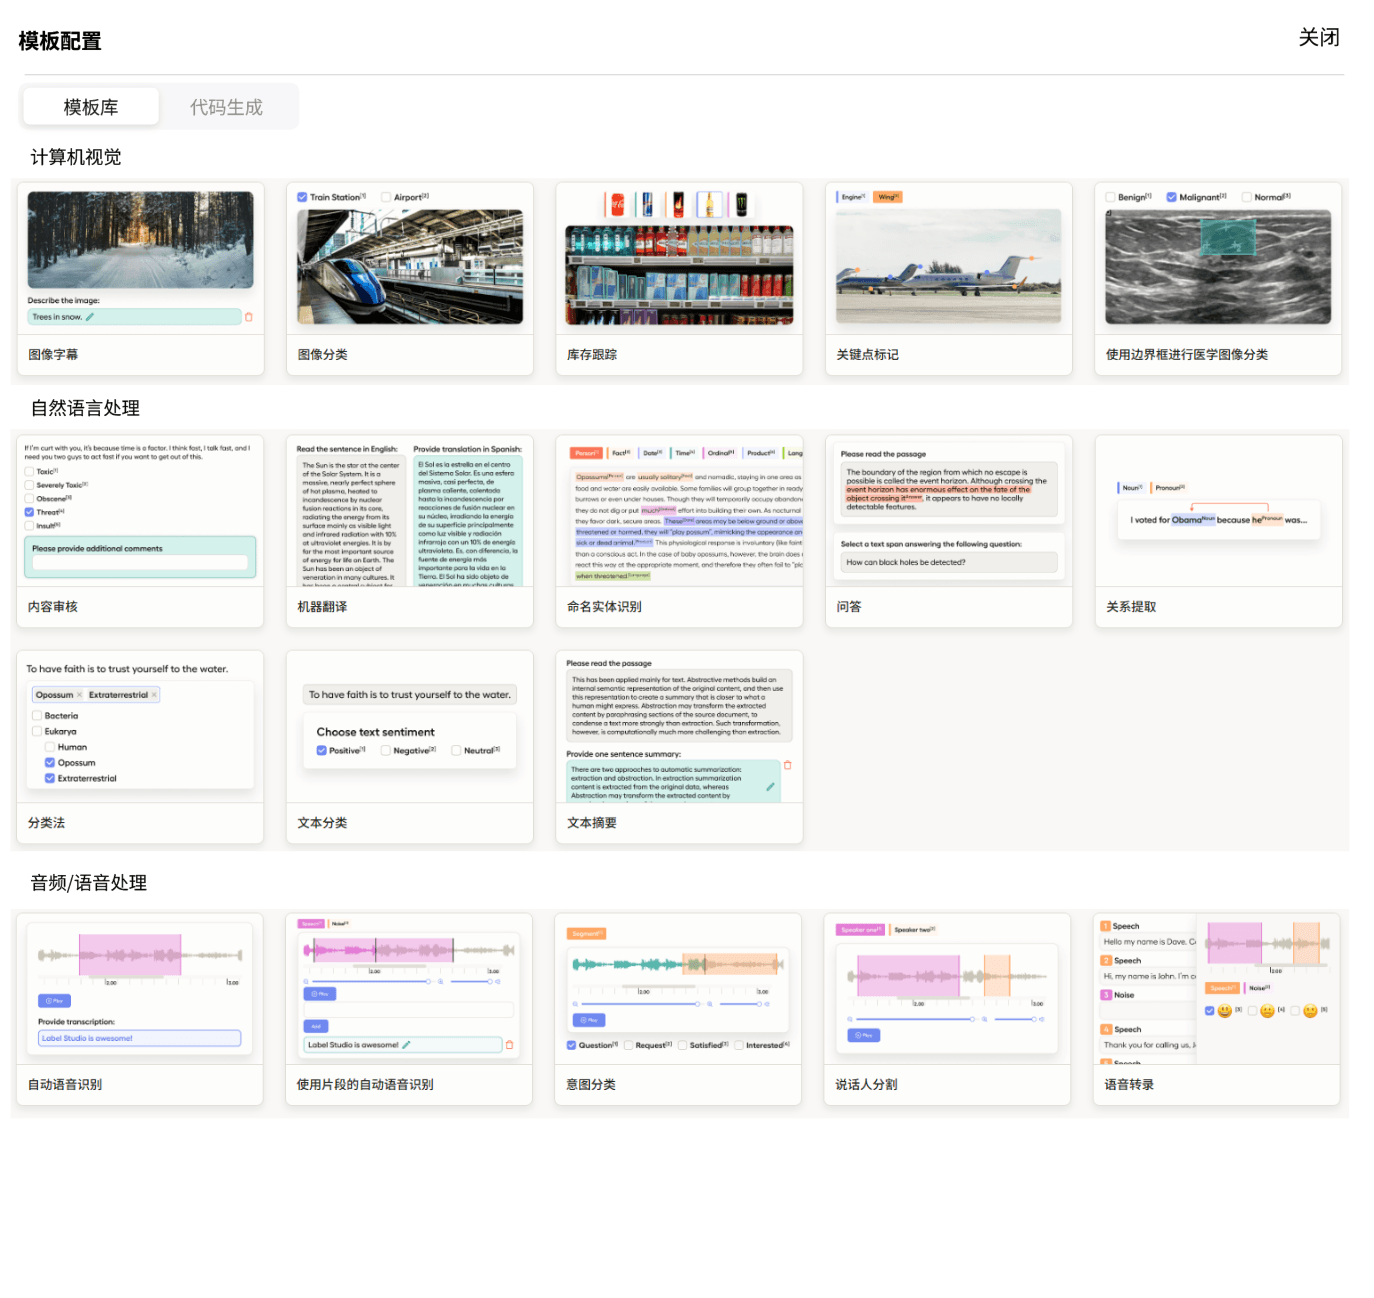Switch to the 模板库 tab

(x=91, y=107)
